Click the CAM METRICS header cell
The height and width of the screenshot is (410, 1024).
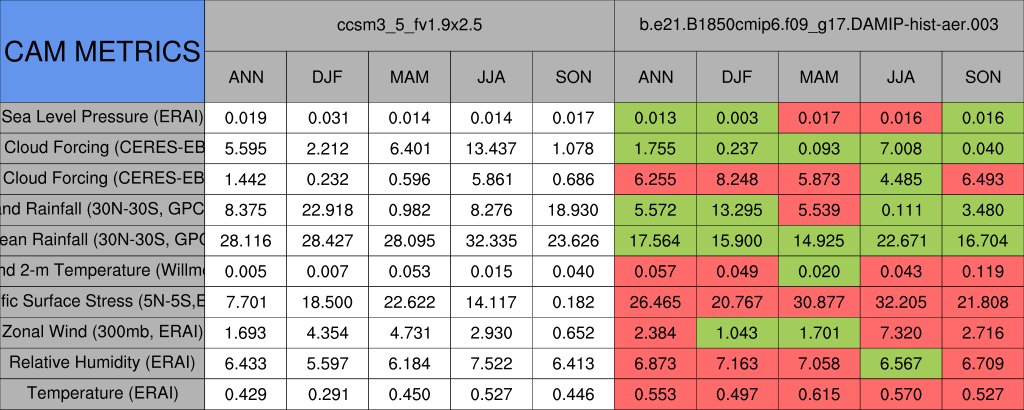(x=102, y=51)
